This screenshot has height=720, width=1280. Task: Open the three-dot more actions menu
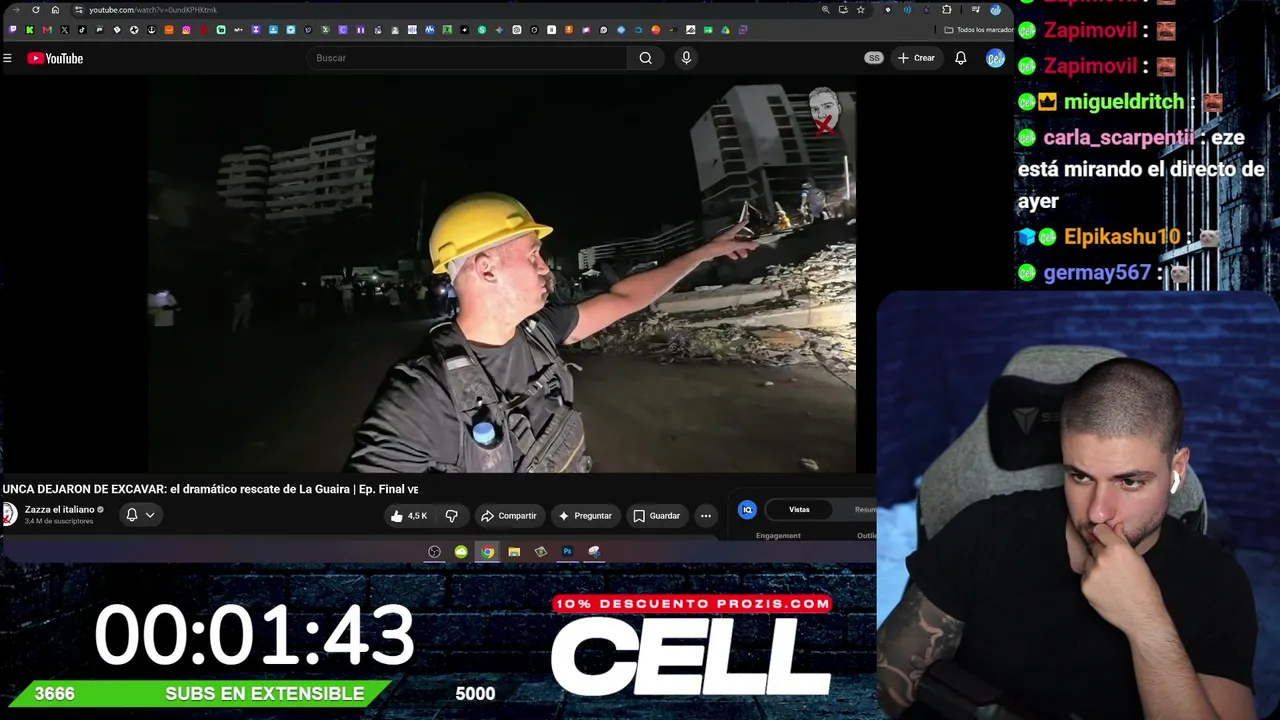coord(706,516)
